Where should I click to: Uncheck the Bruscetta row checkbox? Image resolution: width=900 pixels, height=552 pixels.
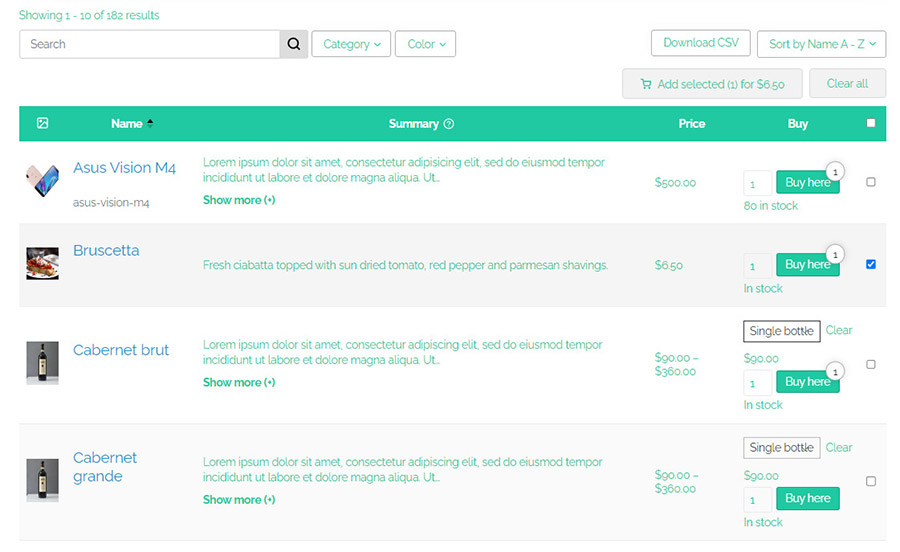871,264
